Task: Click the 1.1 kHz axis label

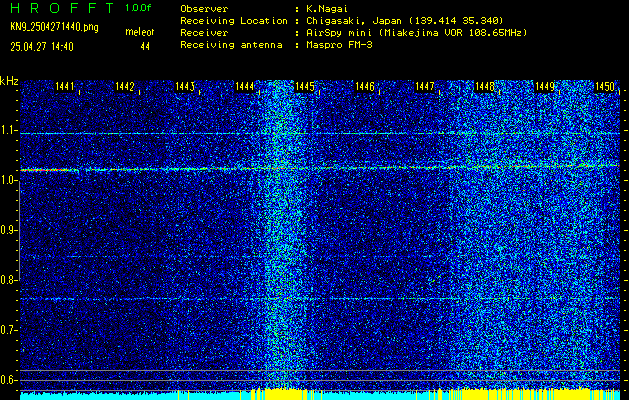Action: tap(8, 130)
